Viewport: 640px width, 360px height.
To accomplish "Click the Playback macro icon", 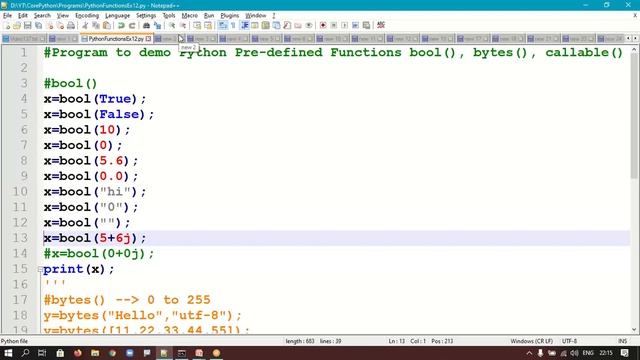I will tap(344, 25).
